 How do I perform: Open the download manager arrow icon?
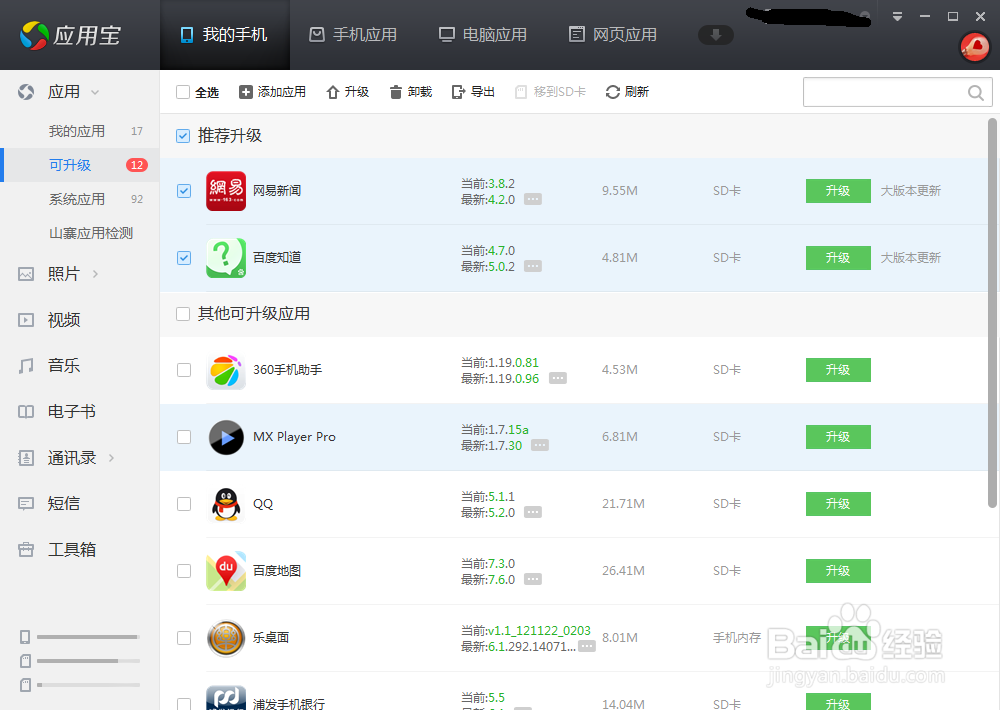pos(716,35)
